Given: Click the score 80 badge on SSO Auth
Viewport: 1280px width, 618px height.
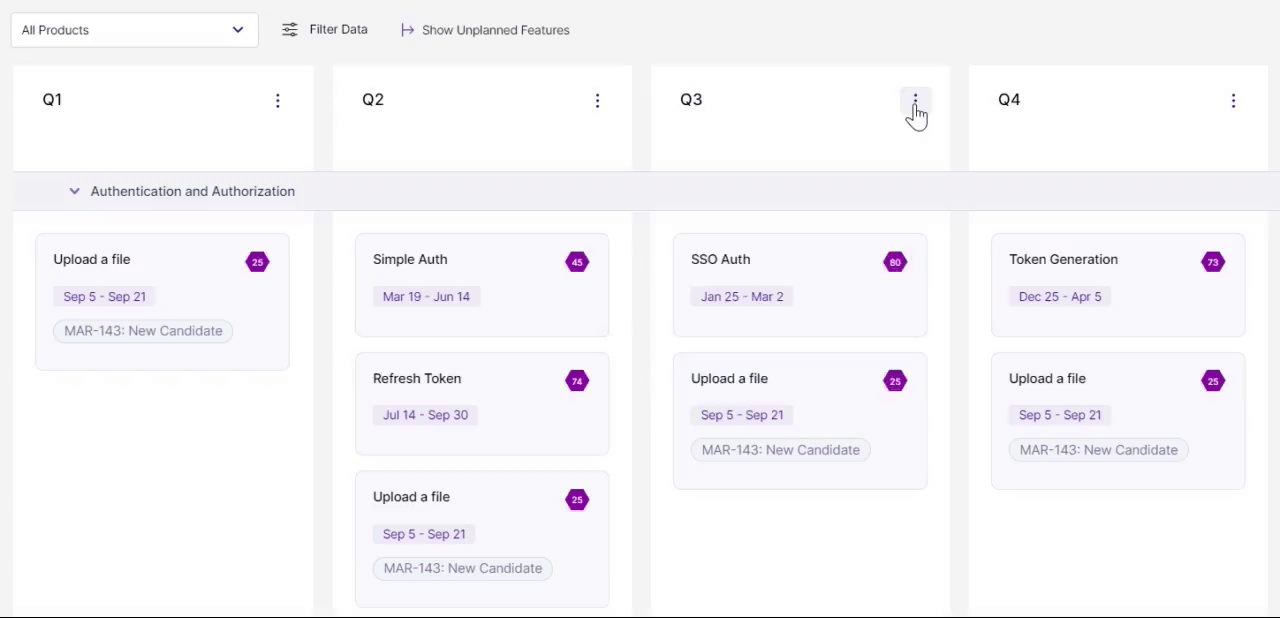Looking at the screenshot, I should pyautogui.click(x=895, y=262).
